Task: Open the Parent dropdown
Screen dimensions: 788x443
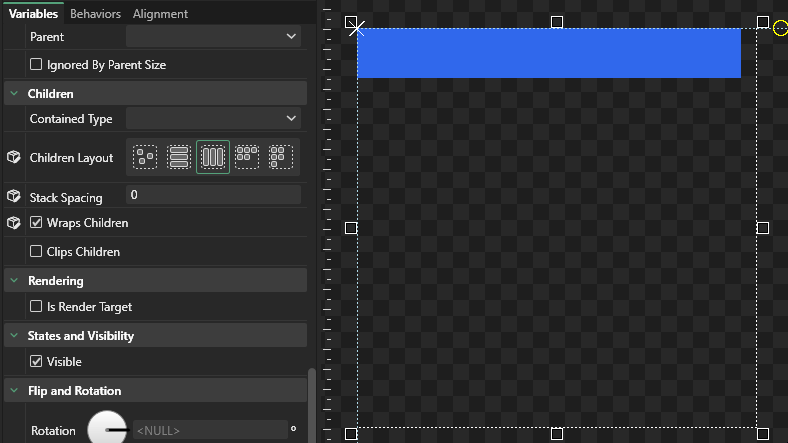Action: pos(213,37)
